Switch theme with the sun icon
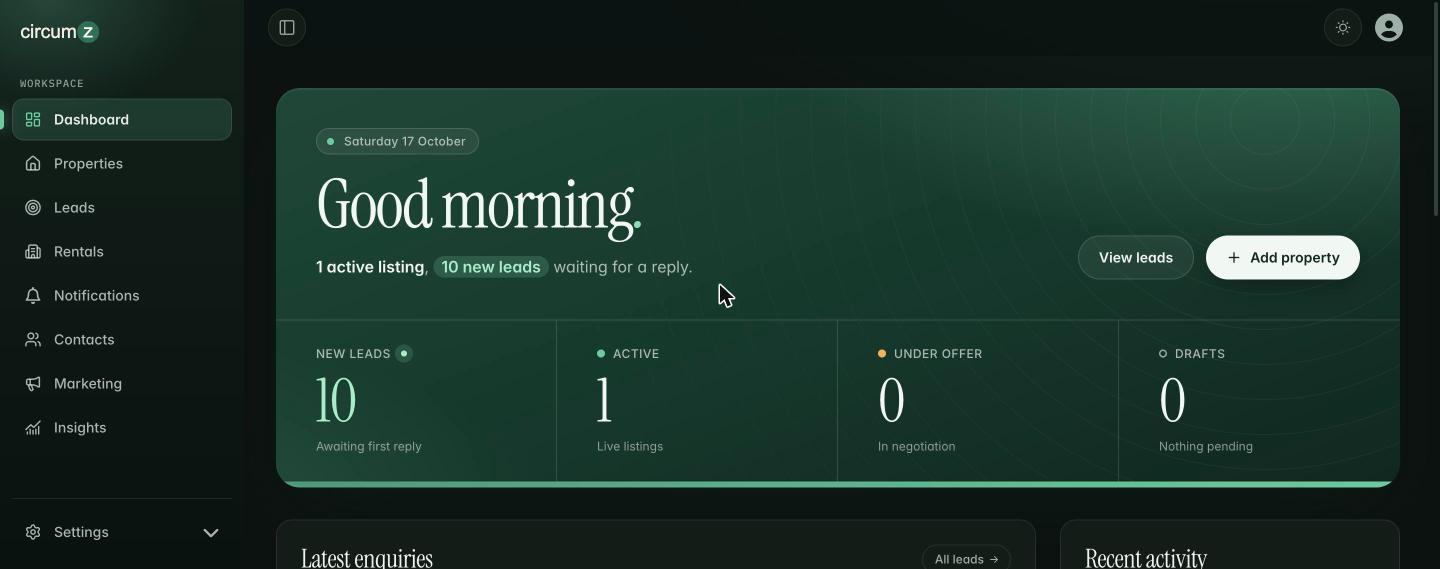This screenshot has width=1440, height=569. coord(1343,28)
